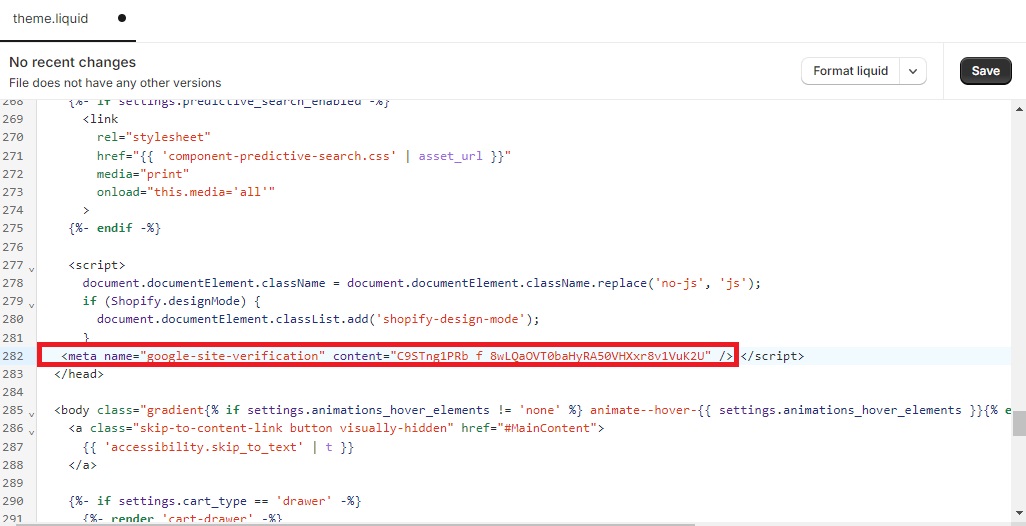Select line number 269 in the gutter
Viewport: 1026px width, 526px height.
coord(13,119)
